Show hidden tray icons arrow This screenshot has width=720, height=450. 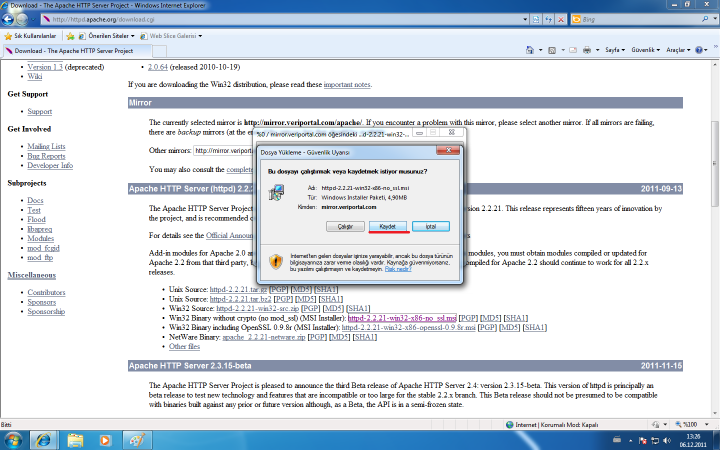click(x=630, y=441)
